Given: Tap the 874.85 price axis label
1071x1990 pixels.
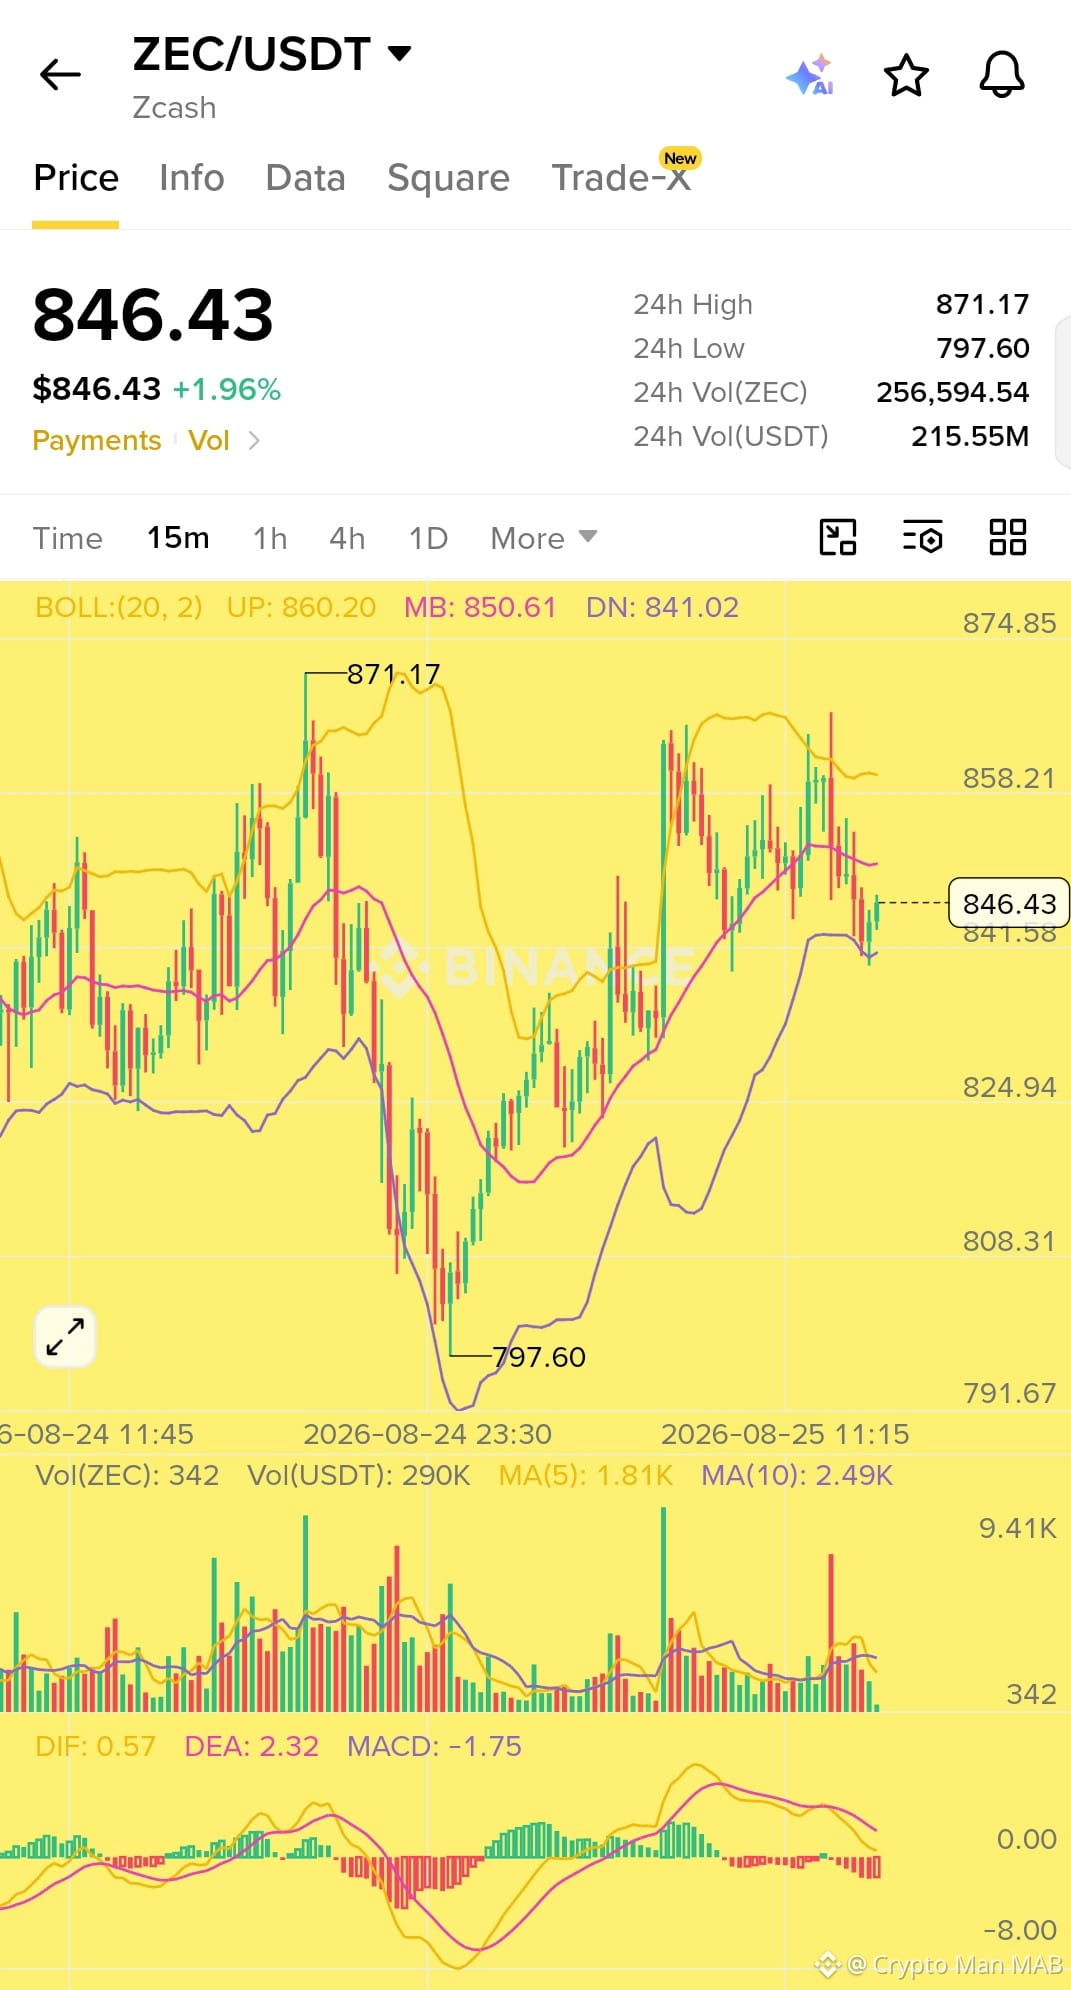Looking at the screenshot, I should click(1009, 623).
